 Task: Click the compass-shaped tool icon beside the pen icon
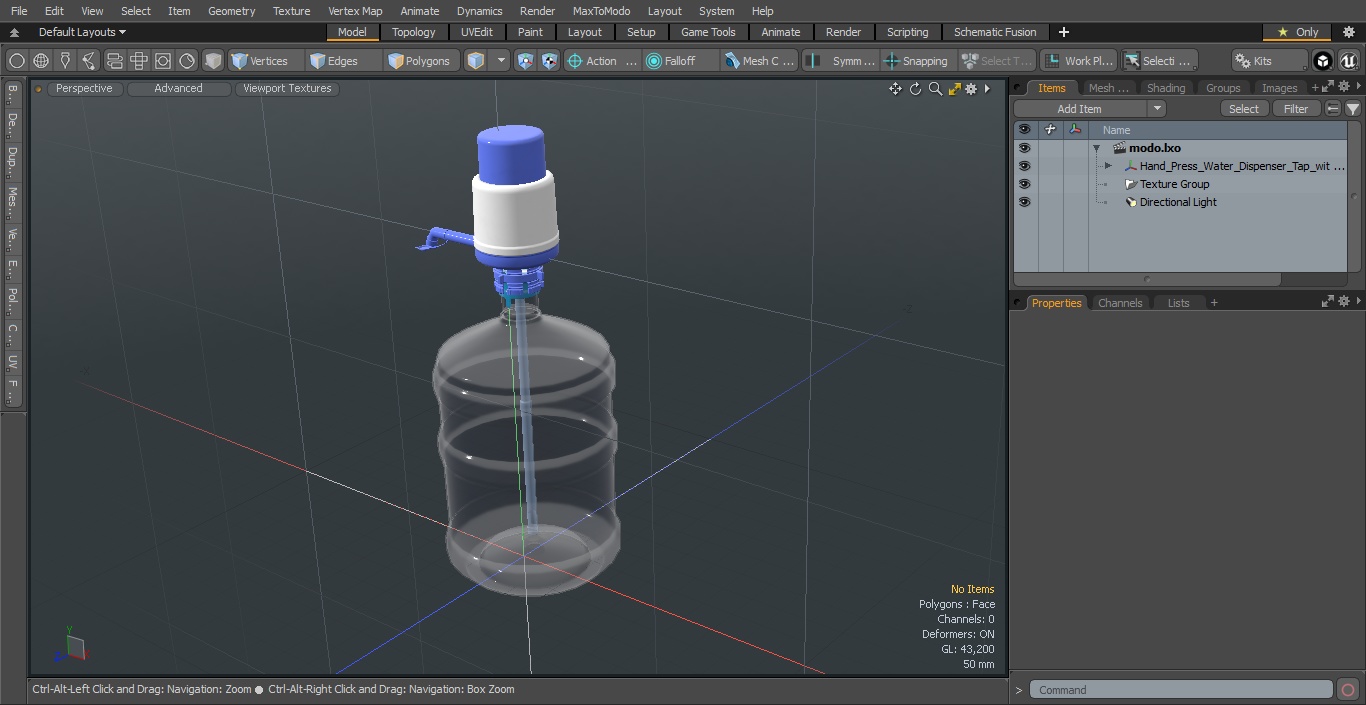pos(89,61)
